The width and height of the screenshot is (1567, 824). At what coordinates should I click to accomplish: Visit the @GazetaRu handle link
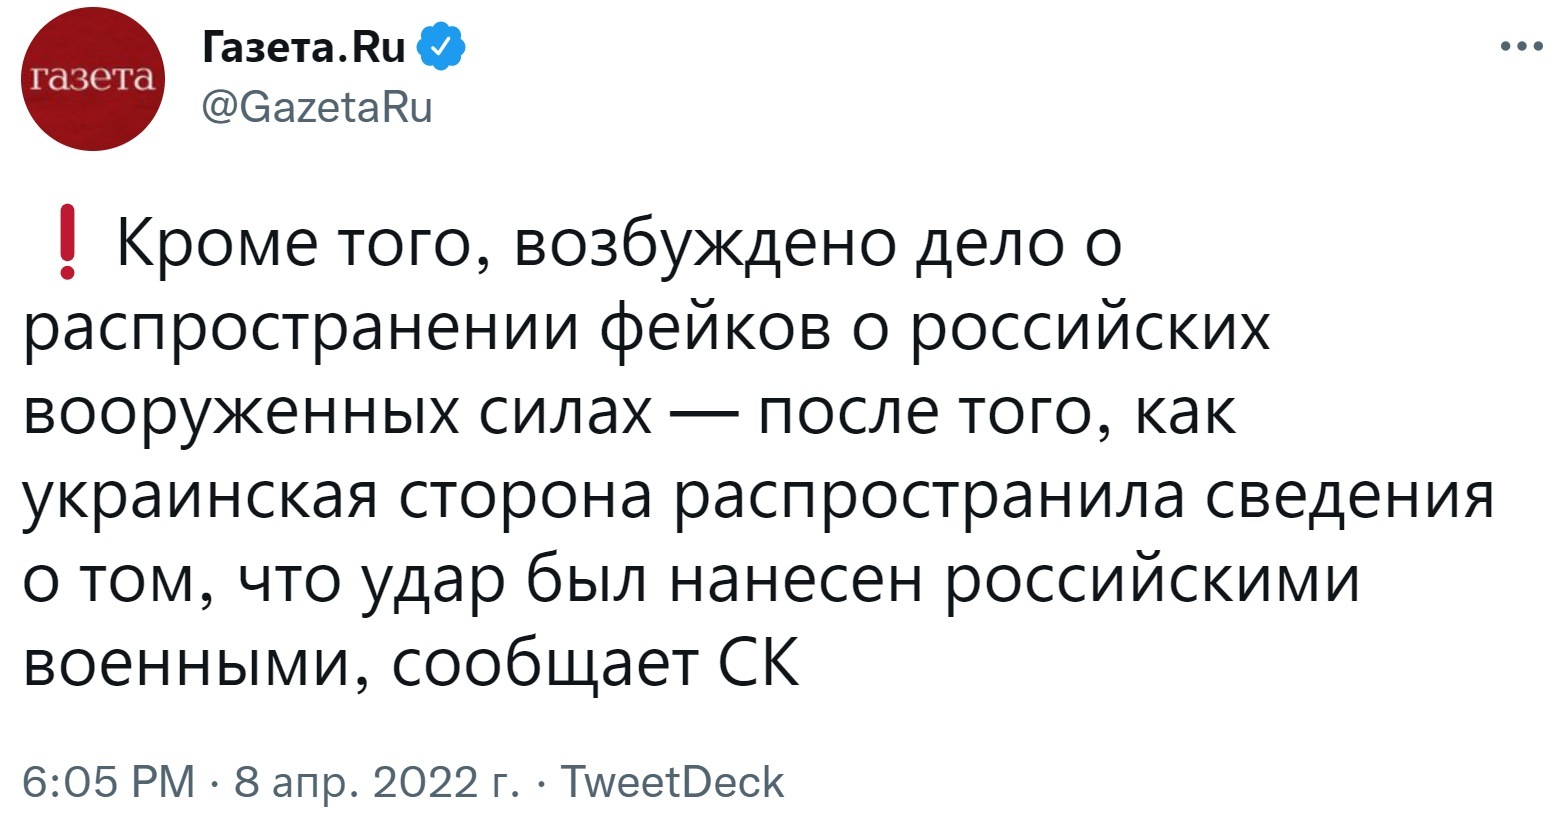coord(317,105)
